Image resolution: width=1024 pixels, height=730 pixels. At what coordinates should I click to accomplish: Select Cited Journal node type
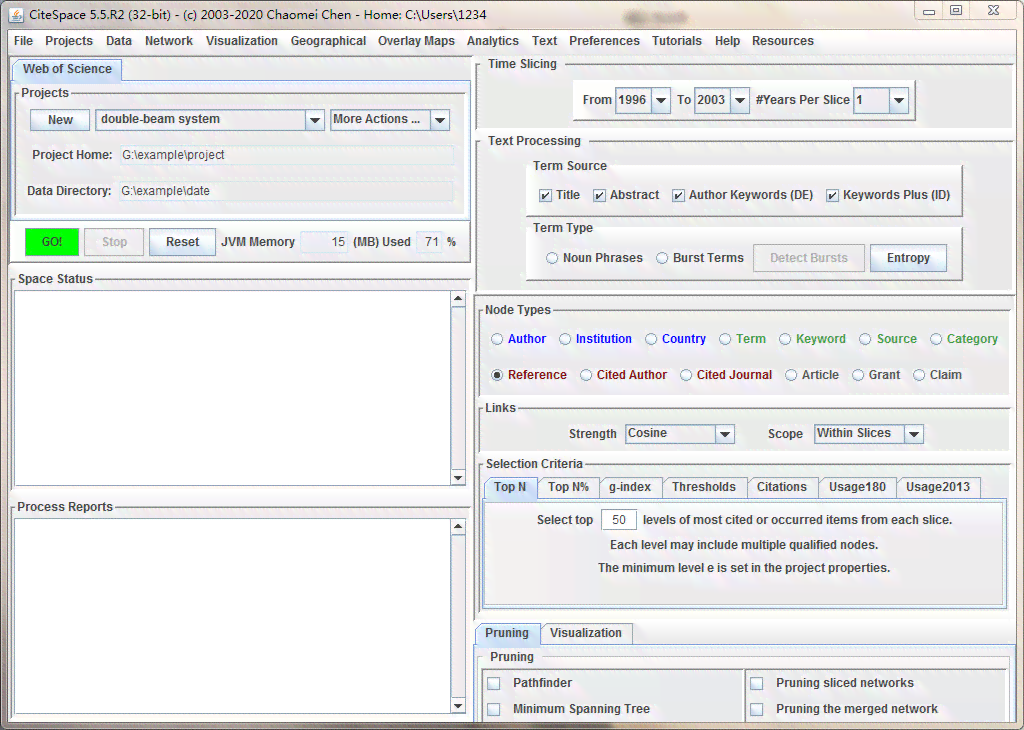coord(686,375)
